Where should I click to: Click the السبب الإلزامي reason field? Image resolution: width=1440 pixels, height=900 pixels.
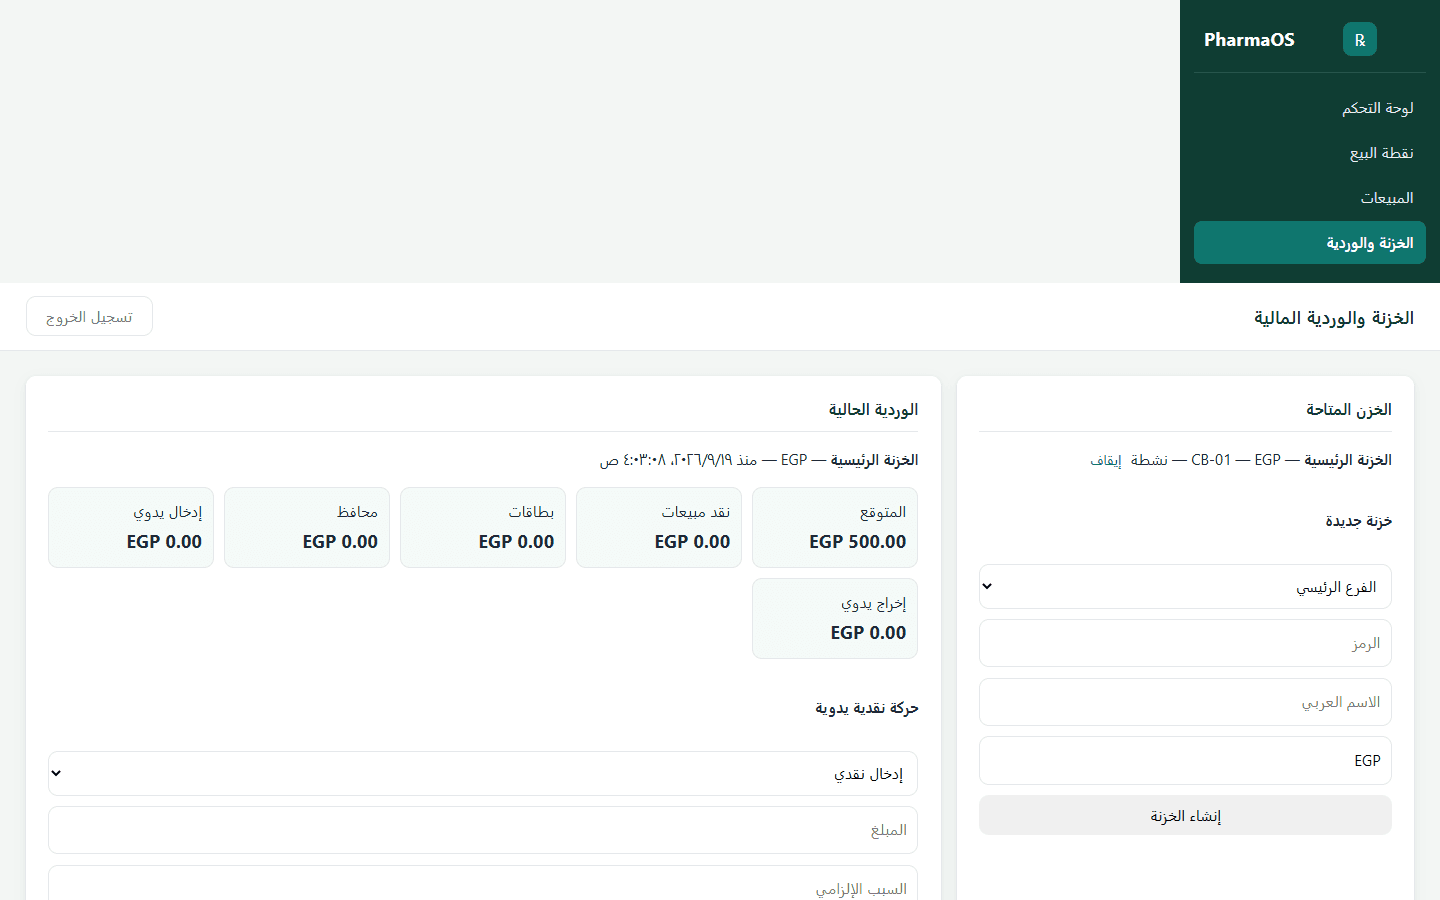click(x=483, y=885)
